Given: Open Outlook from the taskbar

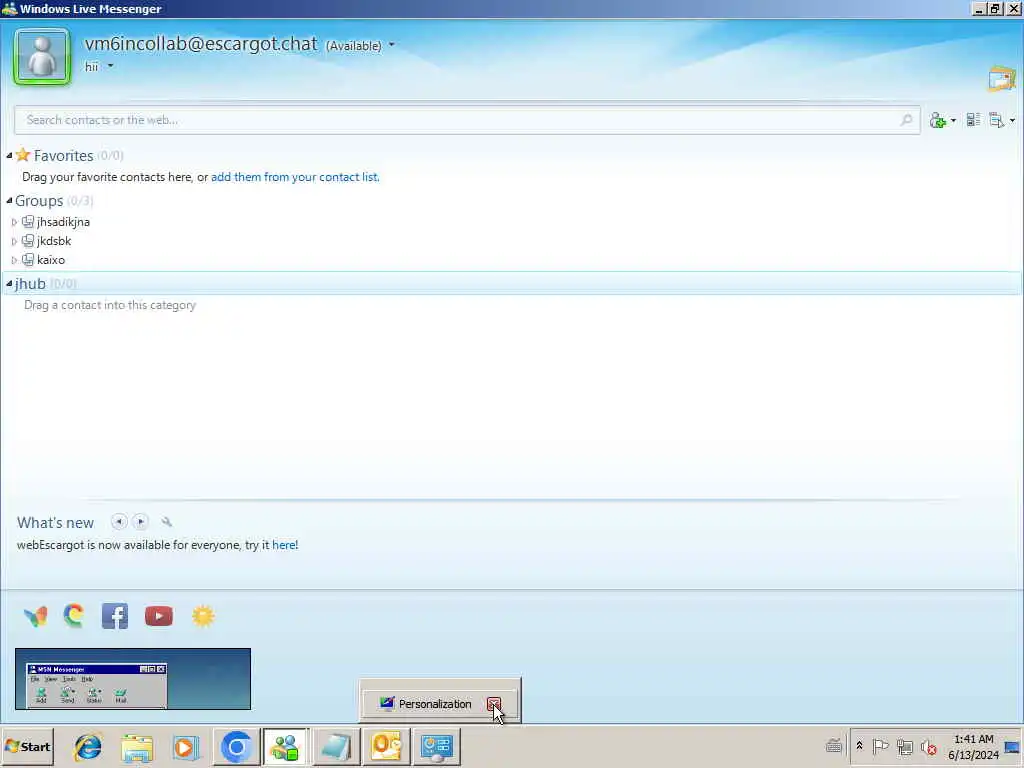Looking at the screenshot, I should (x=386, y=746).
